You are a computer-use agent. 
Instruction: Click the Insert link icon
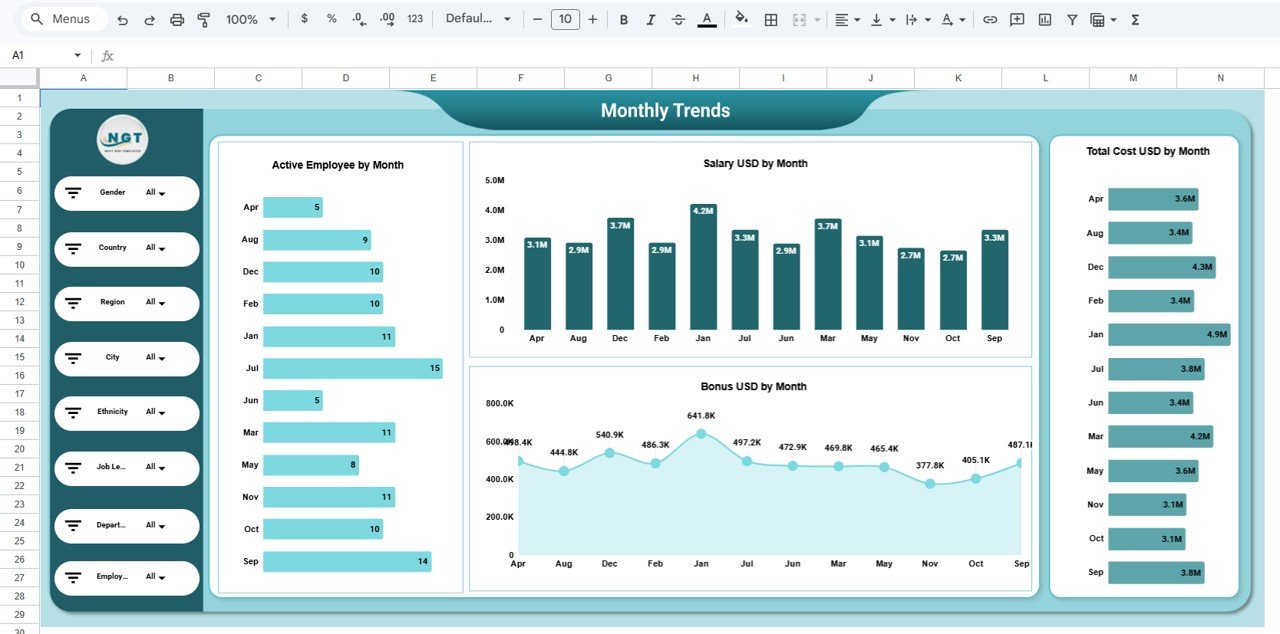(x=990, y=20)
